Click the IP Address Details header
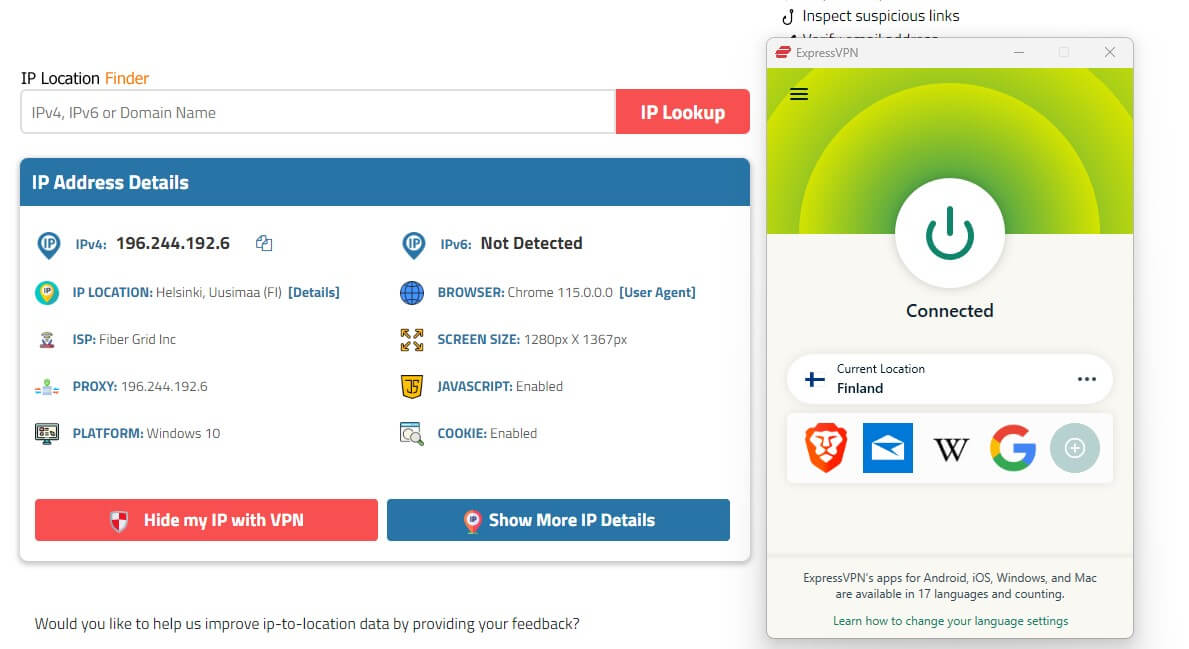1189x649 pixels. (x=385, y=182)
